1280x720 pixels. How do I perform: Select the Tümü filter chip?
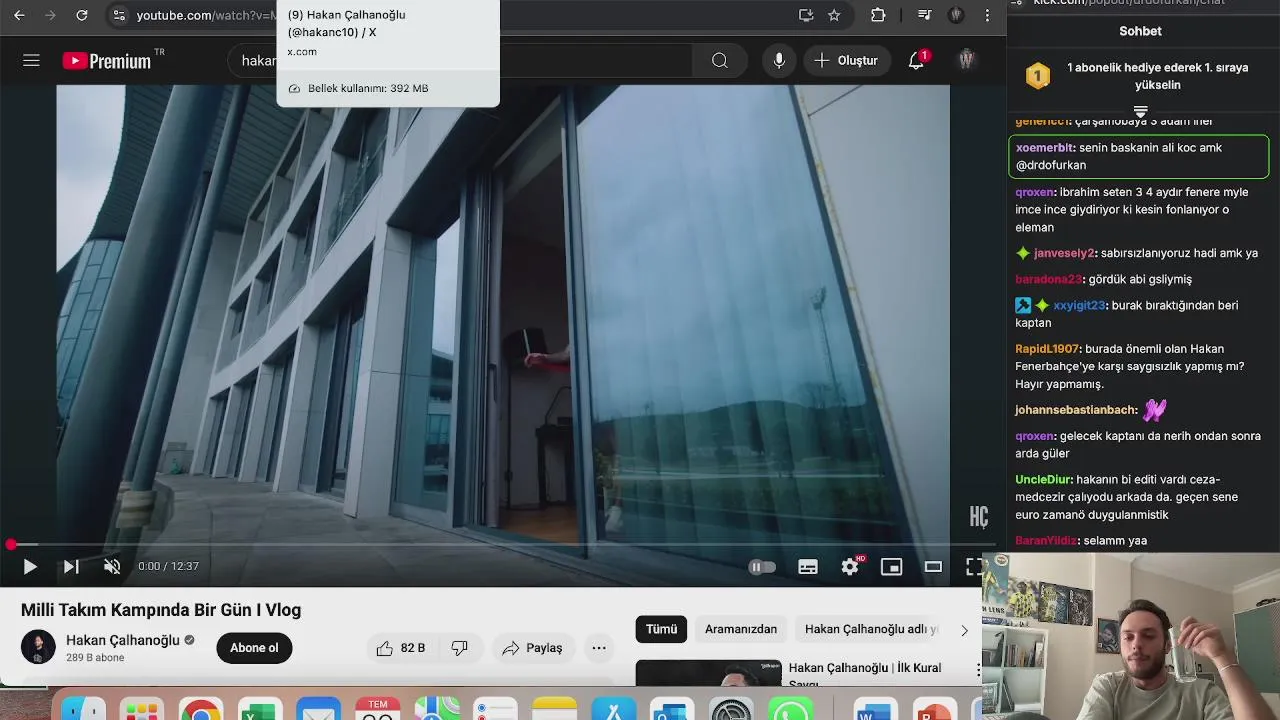[661, 629]
